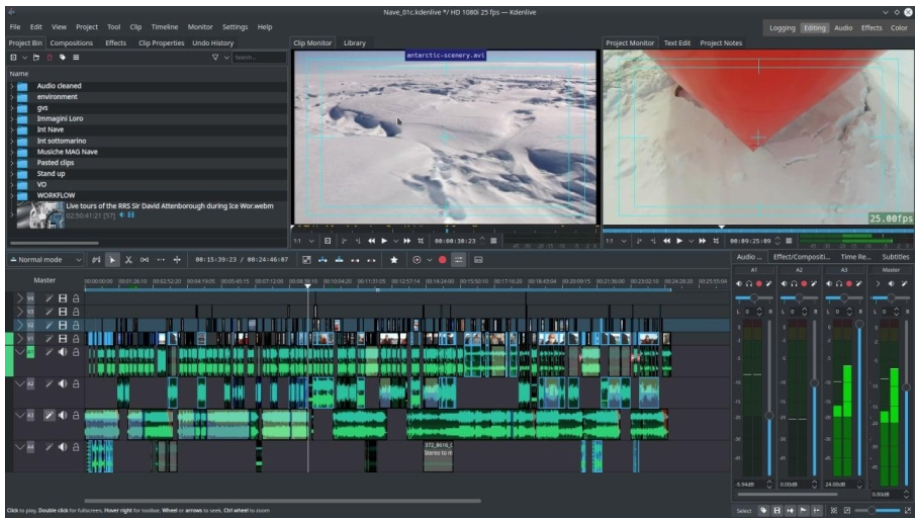Open the Timeline menu
919x524 pixels.
tap(165, 27)
